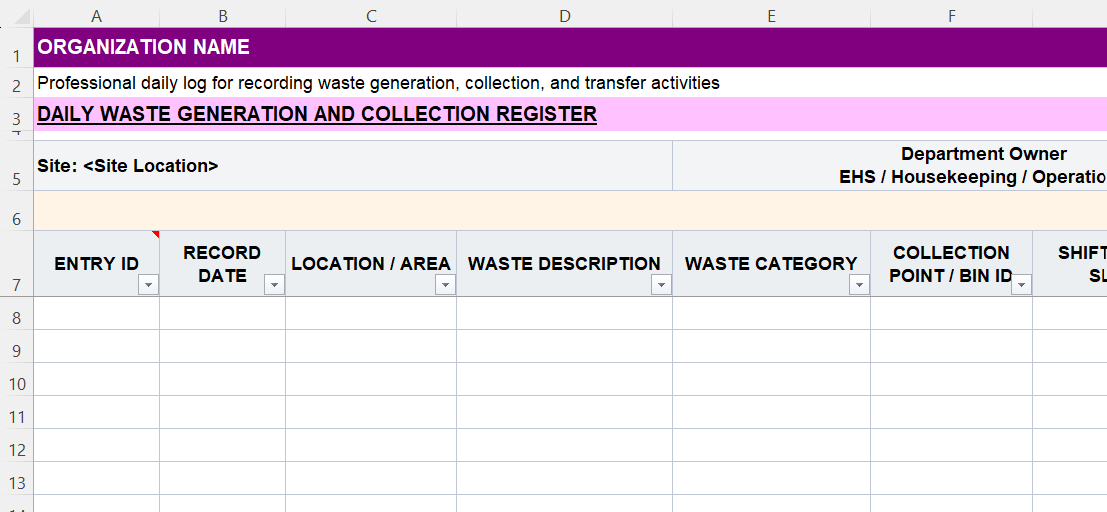The width and height of the screenshot is (1107, 512).
Task: Select column F header
Action: click(x=951, y=15)
